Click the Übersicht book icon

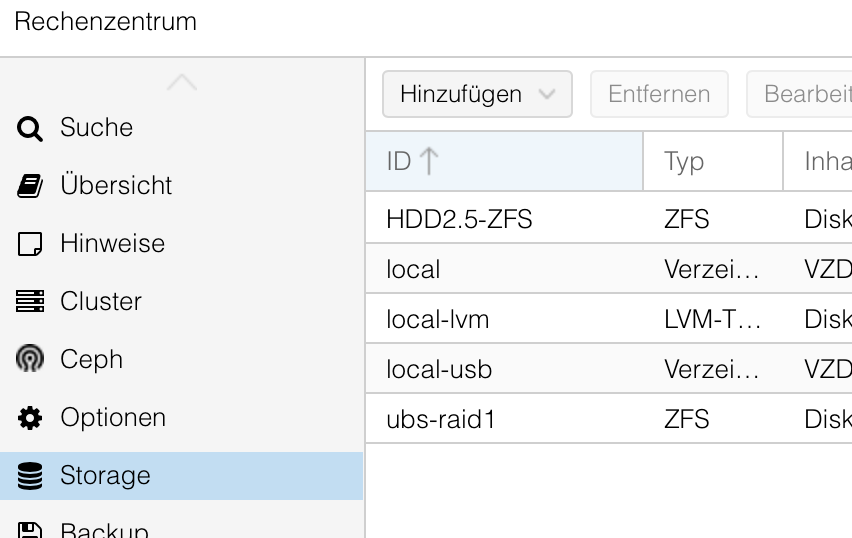click(x=30, y=186)
